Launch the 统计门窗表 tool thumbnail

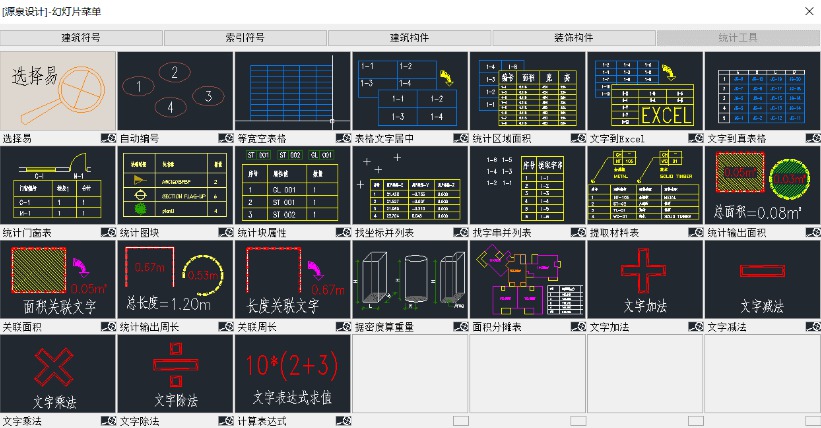click(58, 185)
